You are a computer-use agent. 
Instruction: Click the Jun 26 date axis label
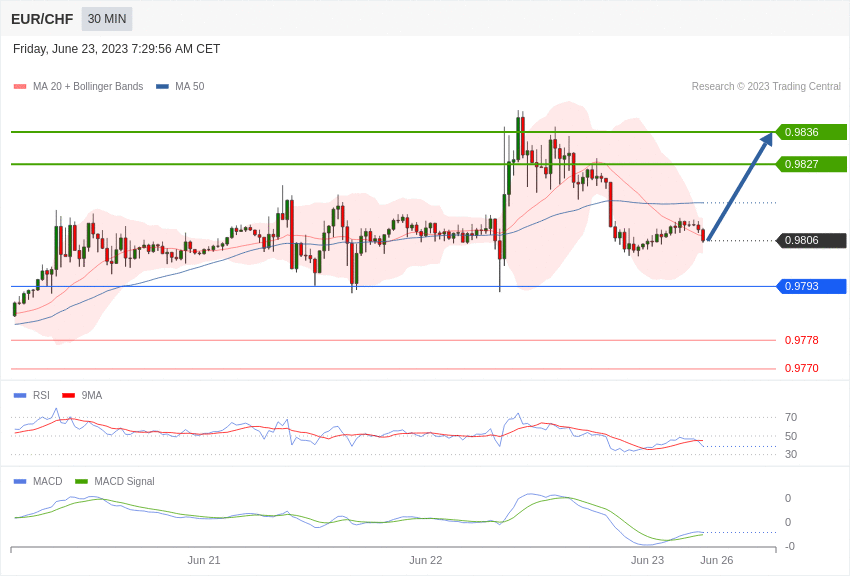click(717, 560)
